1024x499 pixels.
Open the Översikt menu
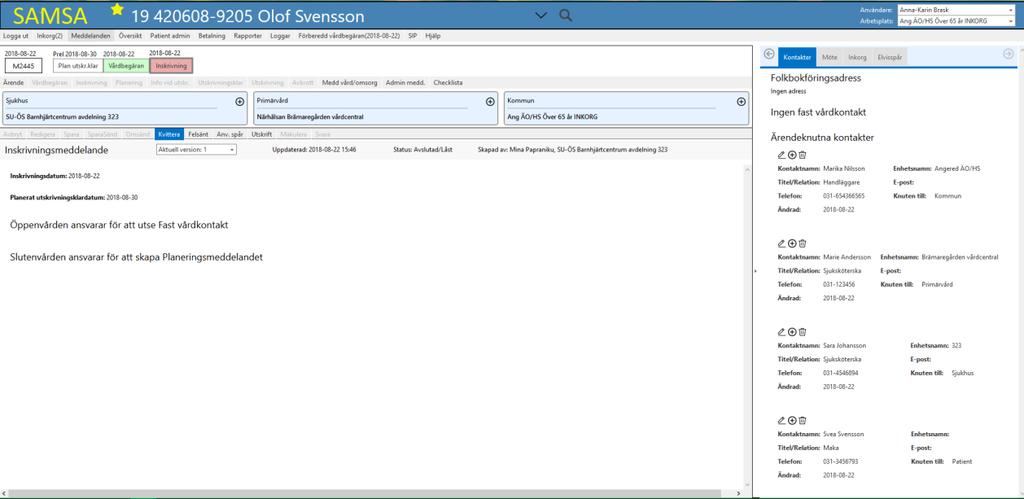[130, 36]
